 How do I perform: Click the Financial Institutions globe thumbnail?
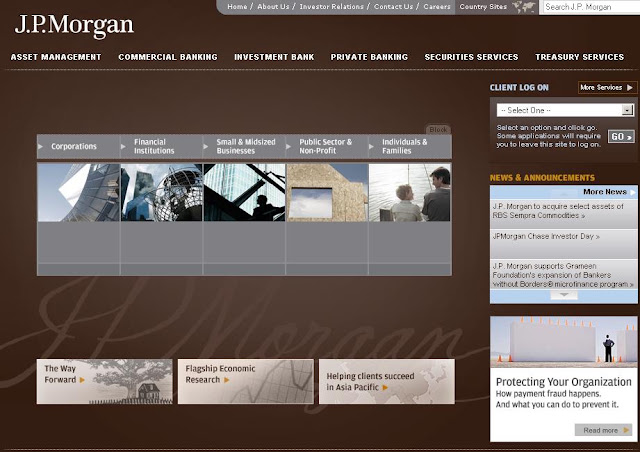[x=162, y=193]
